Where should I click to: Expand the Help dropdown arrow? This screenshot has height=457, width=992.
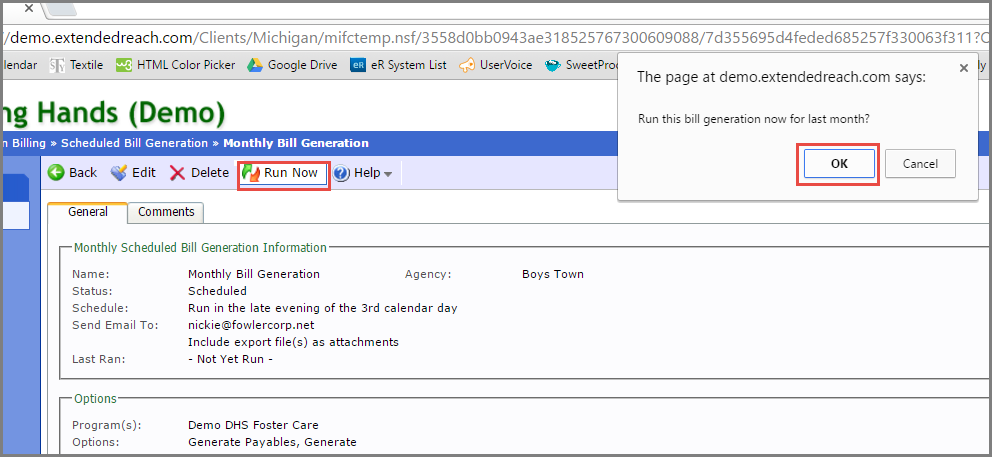point(388,174)
